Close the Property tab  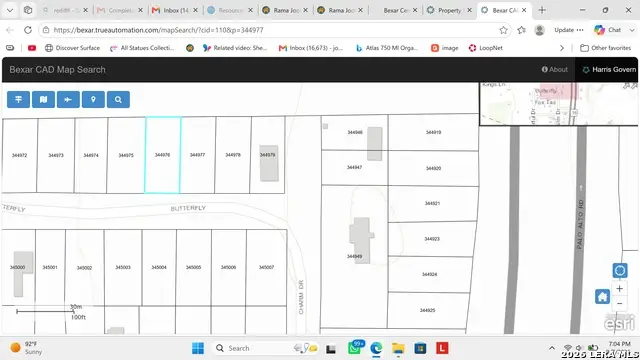(x=469, y=10)
